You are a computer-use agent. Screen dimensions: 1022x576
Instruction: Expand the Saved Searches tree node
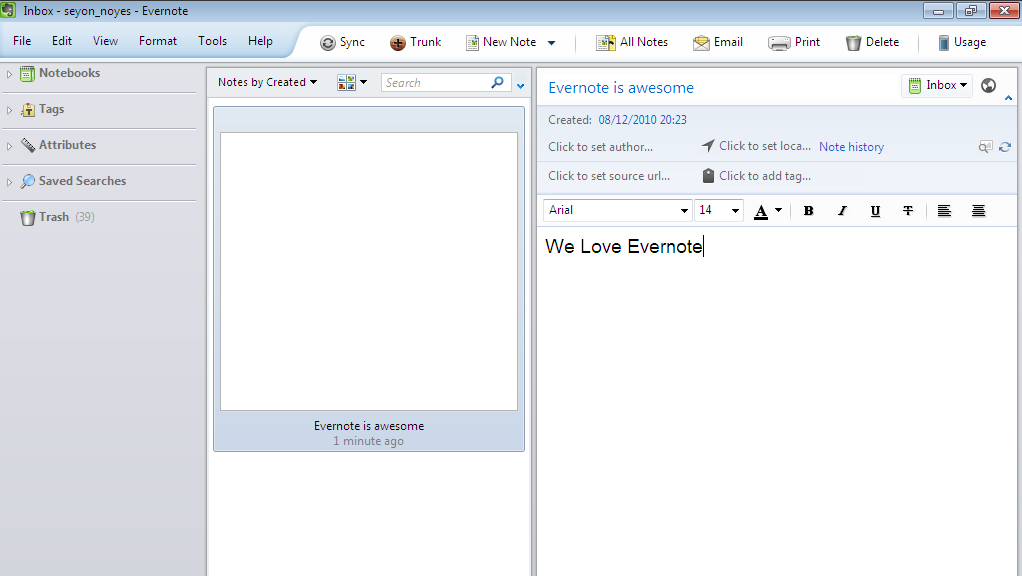tap(9, 182)
